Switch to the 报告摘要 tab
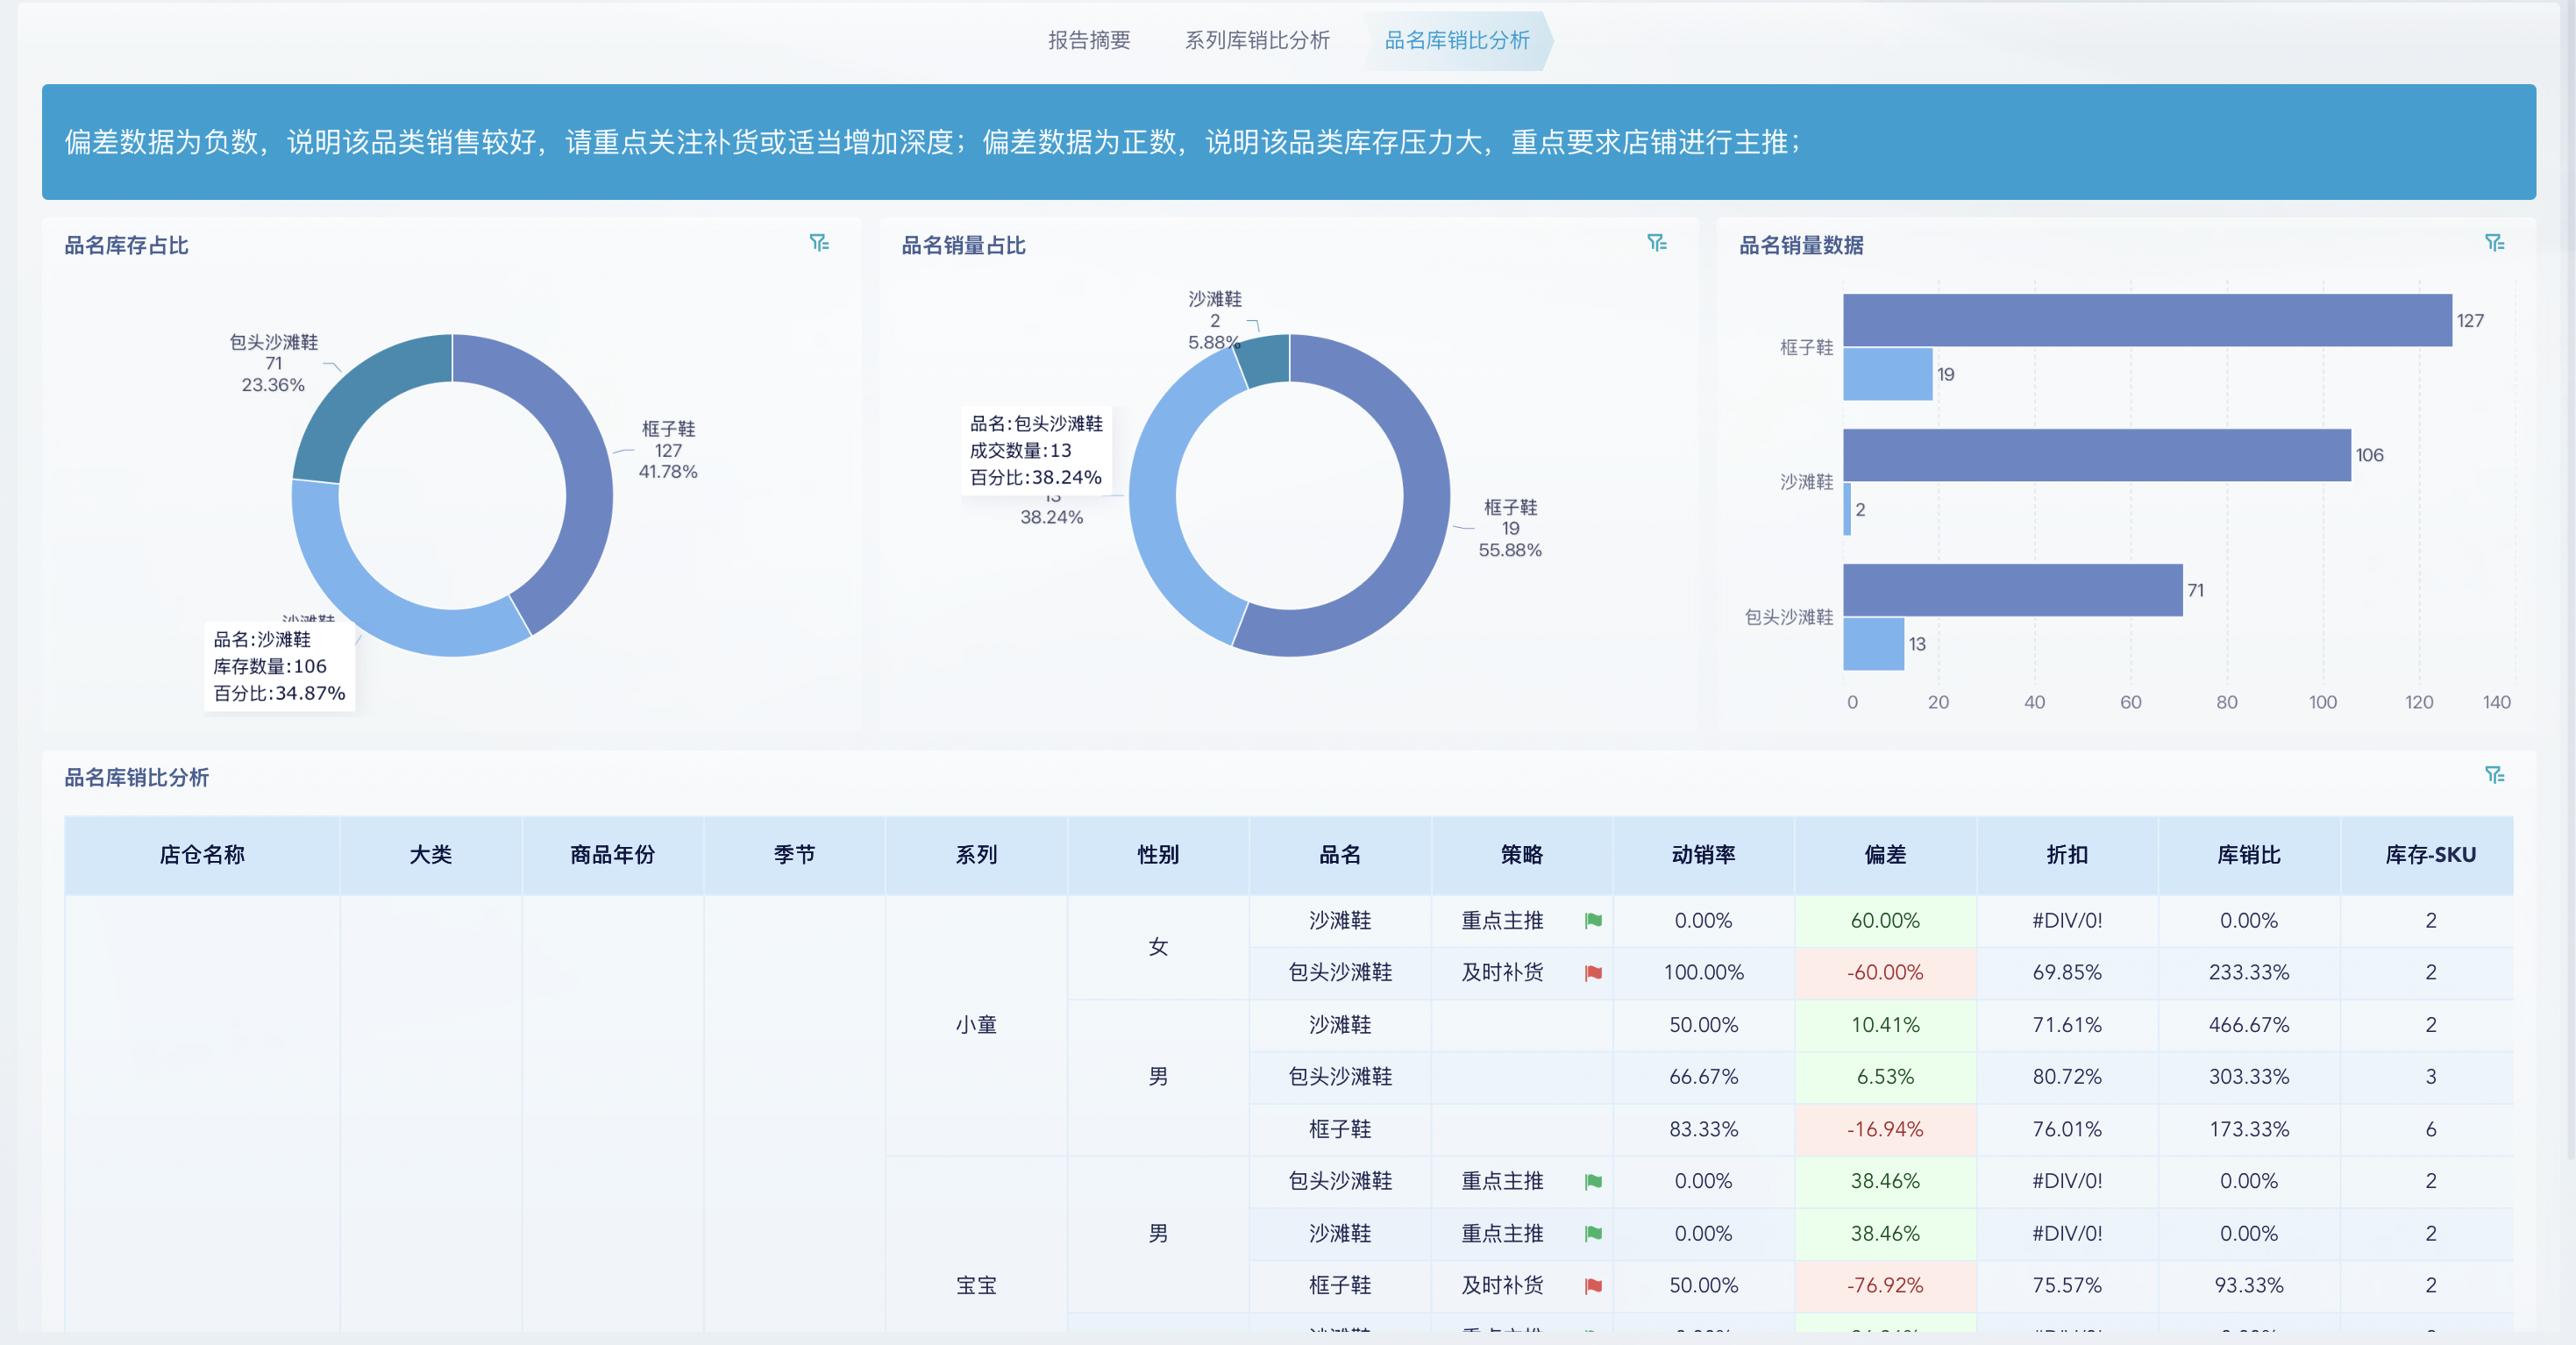 pos(1088,41)
